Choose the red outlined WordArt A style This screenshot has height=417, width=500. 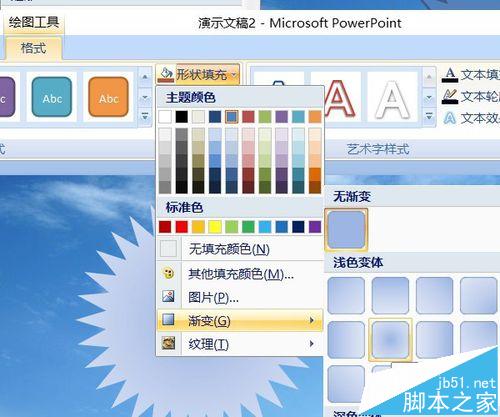click(336, 97)
